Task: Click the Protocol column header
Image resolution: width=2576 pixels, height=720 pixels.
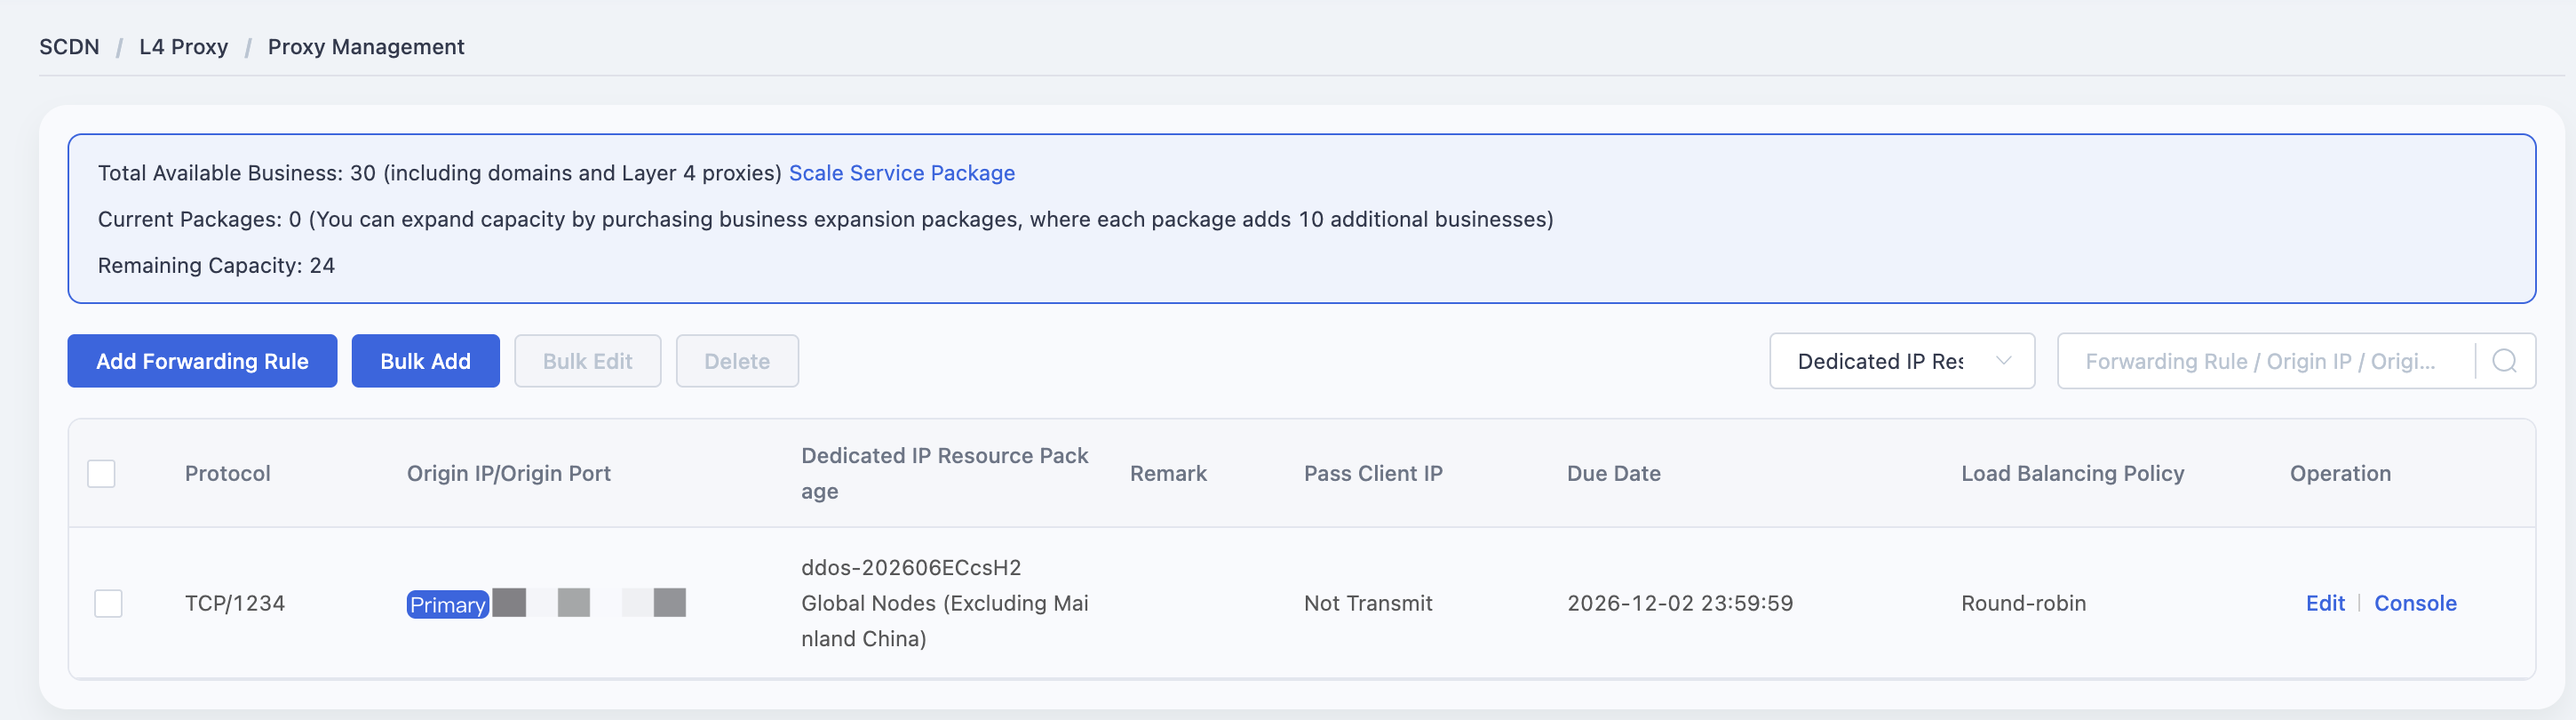Action: (227, 473)
